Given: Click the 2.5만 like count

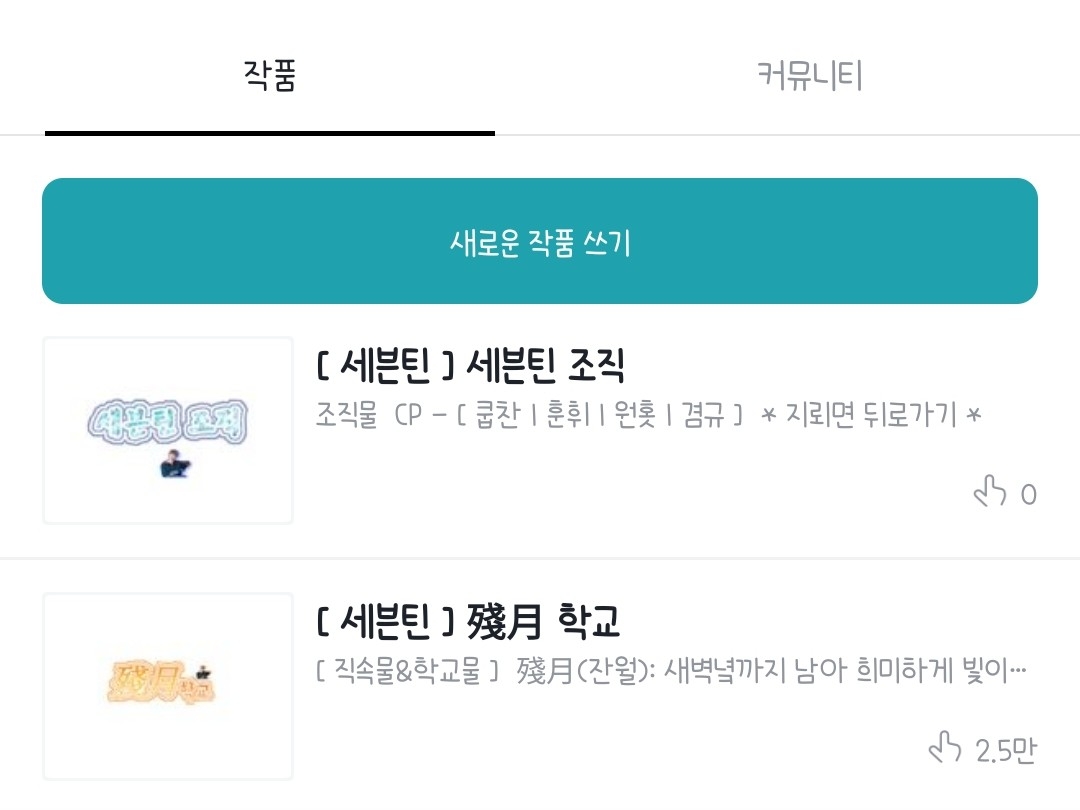Looking at the screenshot, I should click(x=1005, y=750).
